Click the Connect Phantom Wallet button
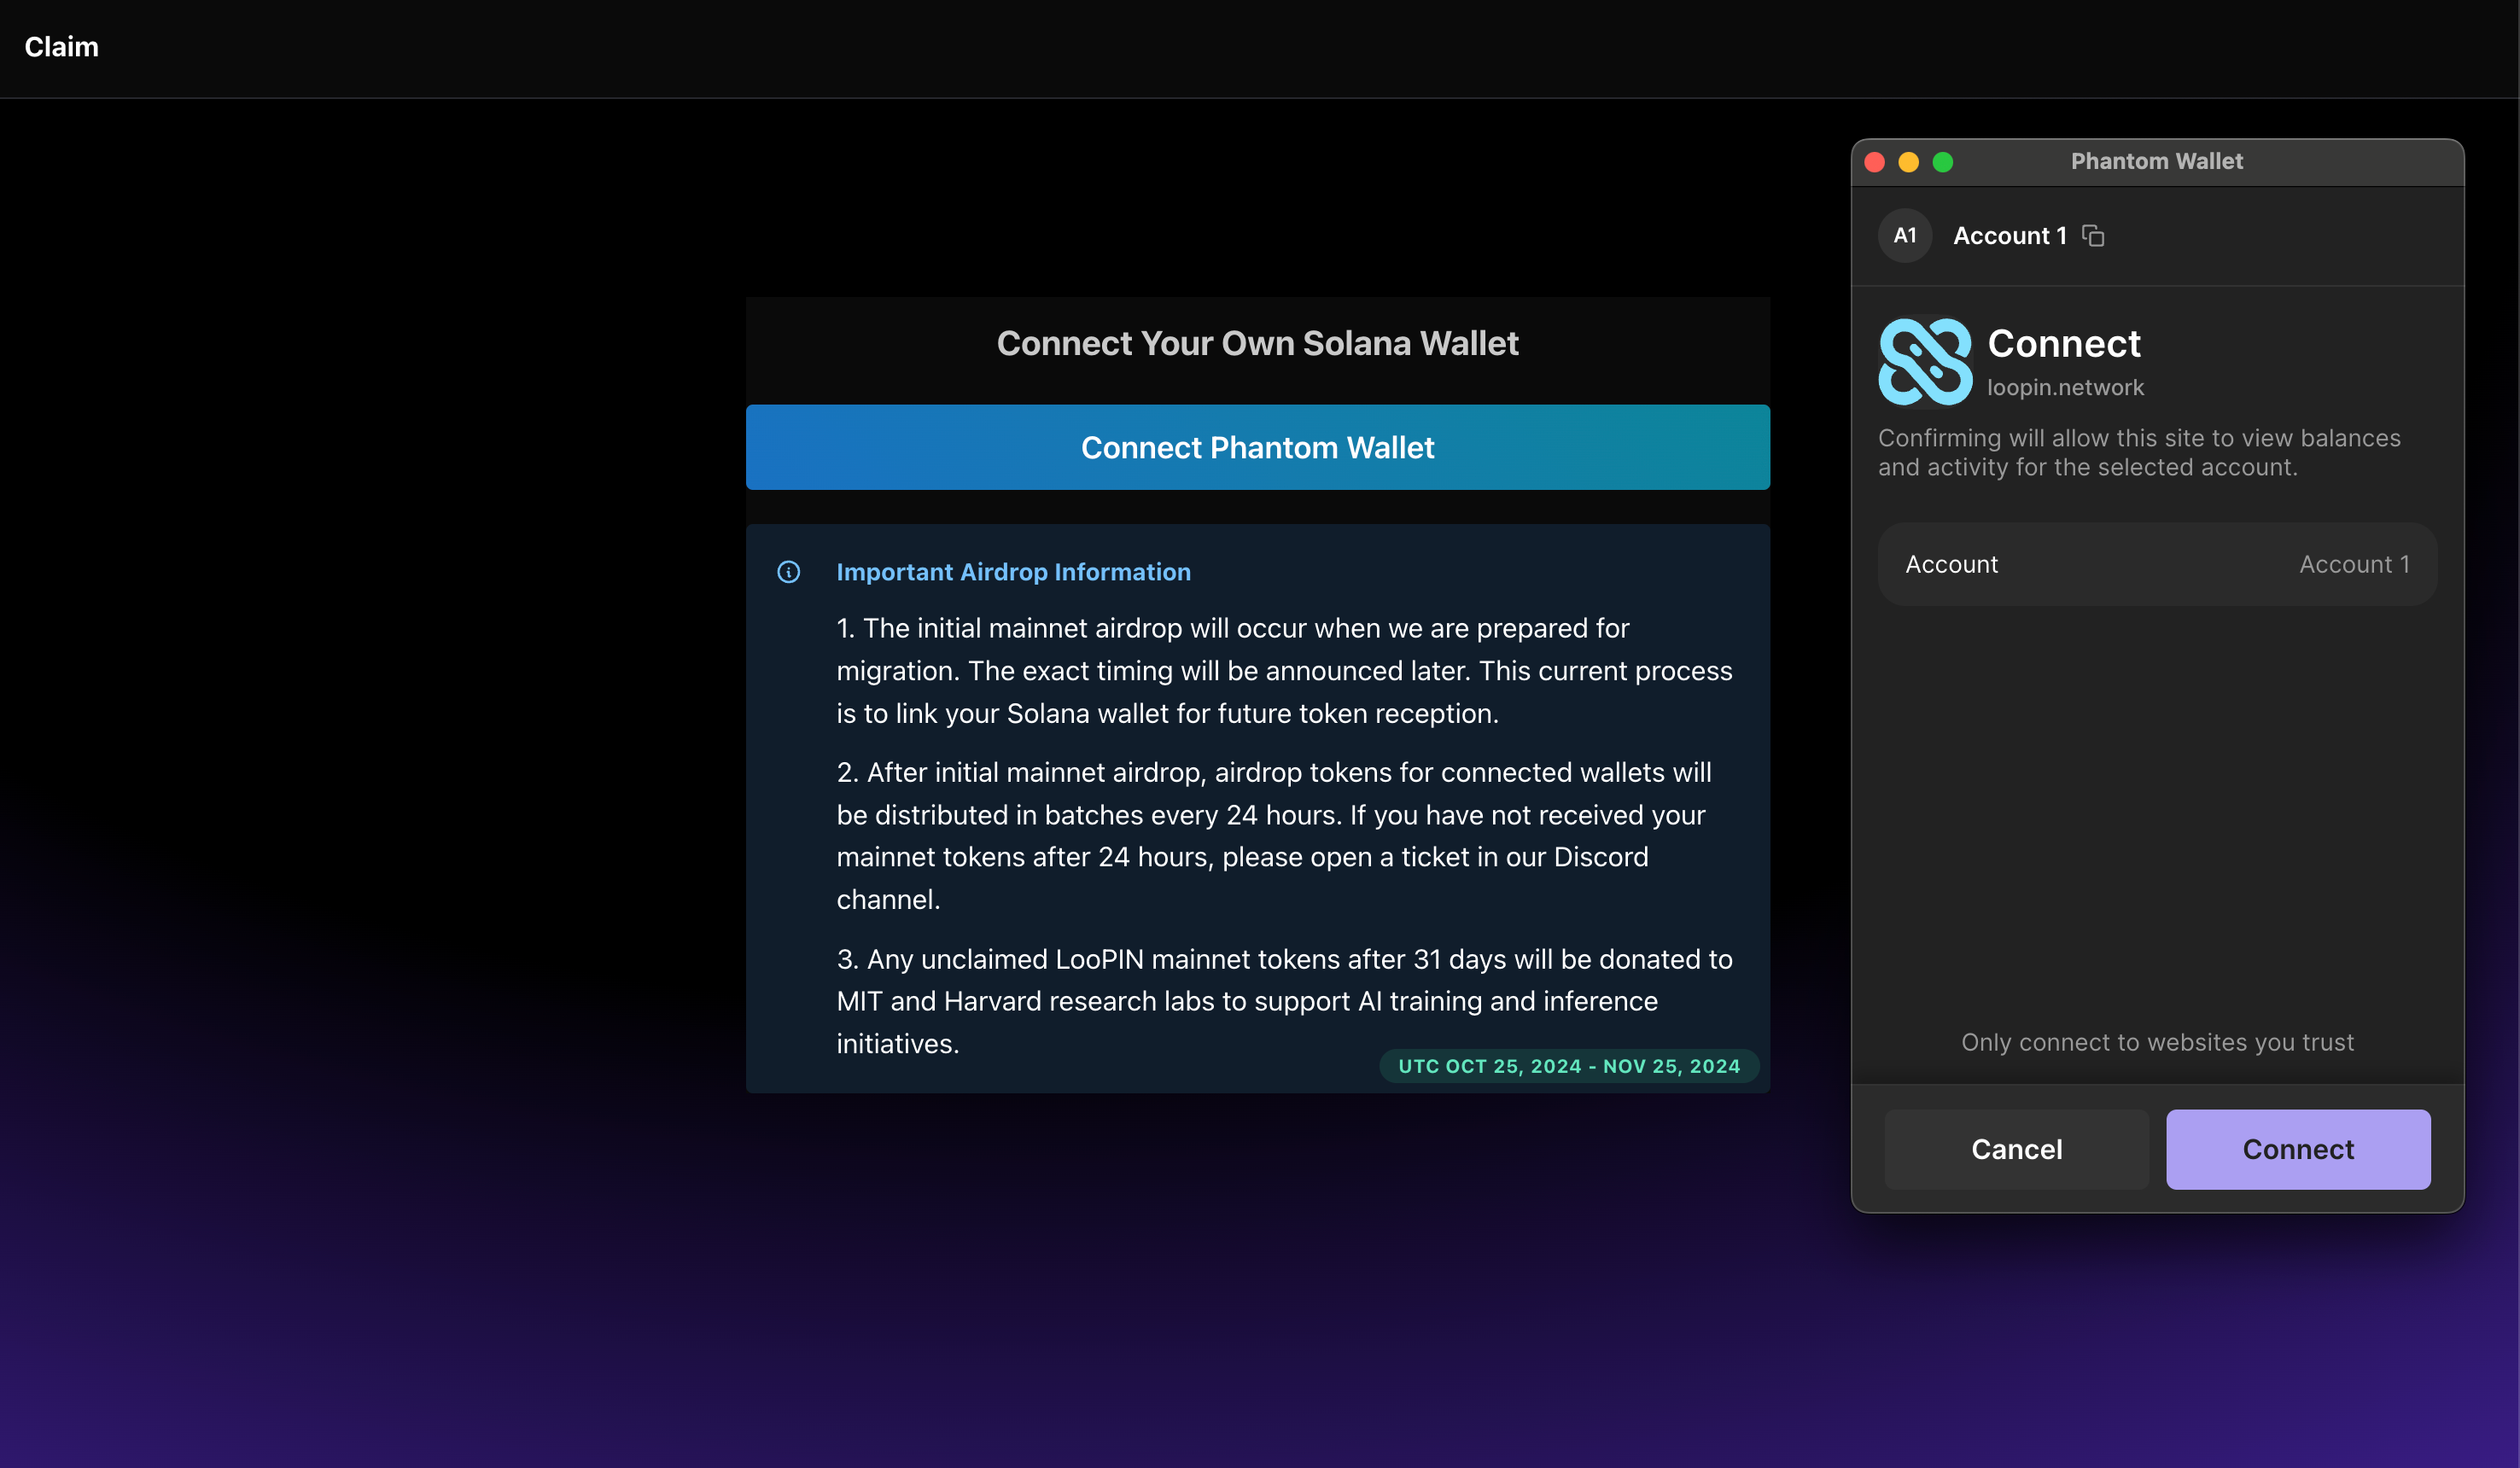2520x1468 pixels. coord(1257,447)
